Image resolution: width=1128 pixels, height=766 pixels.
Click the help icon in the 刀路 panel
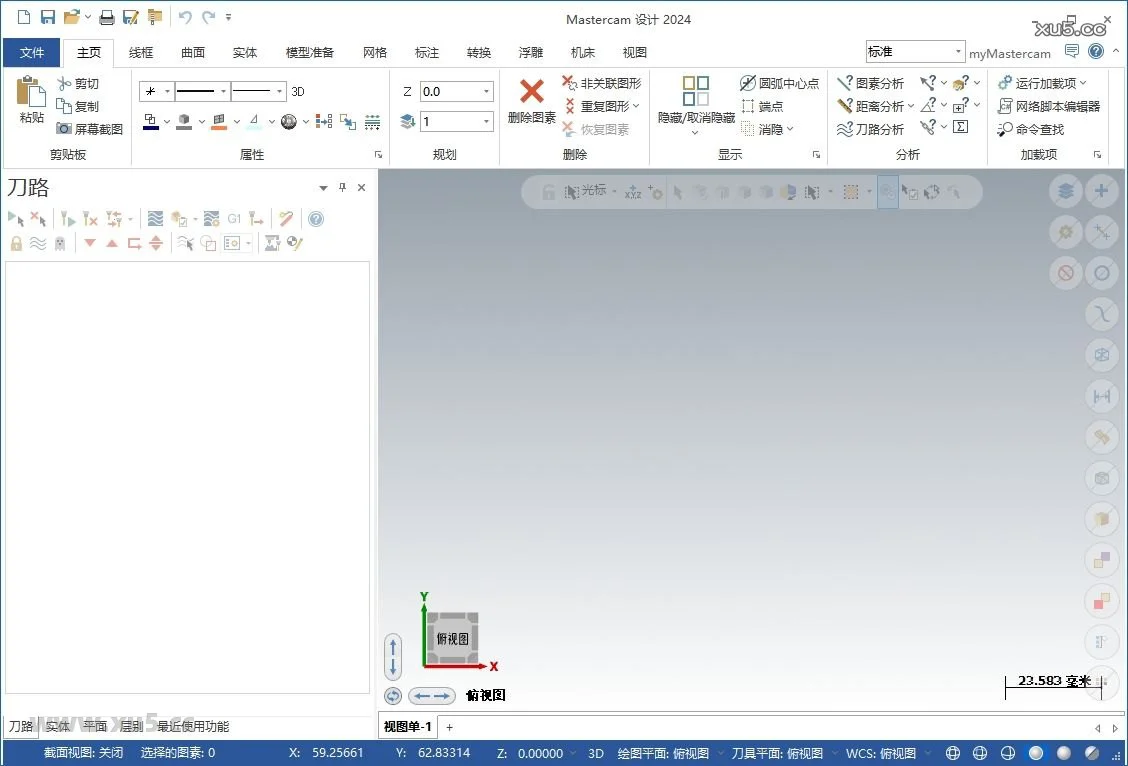click(x=316, y=218)
